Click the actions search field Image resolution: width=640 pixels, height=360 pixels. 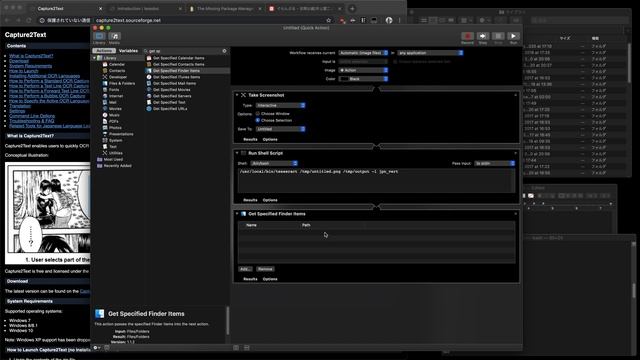[184, 51]
